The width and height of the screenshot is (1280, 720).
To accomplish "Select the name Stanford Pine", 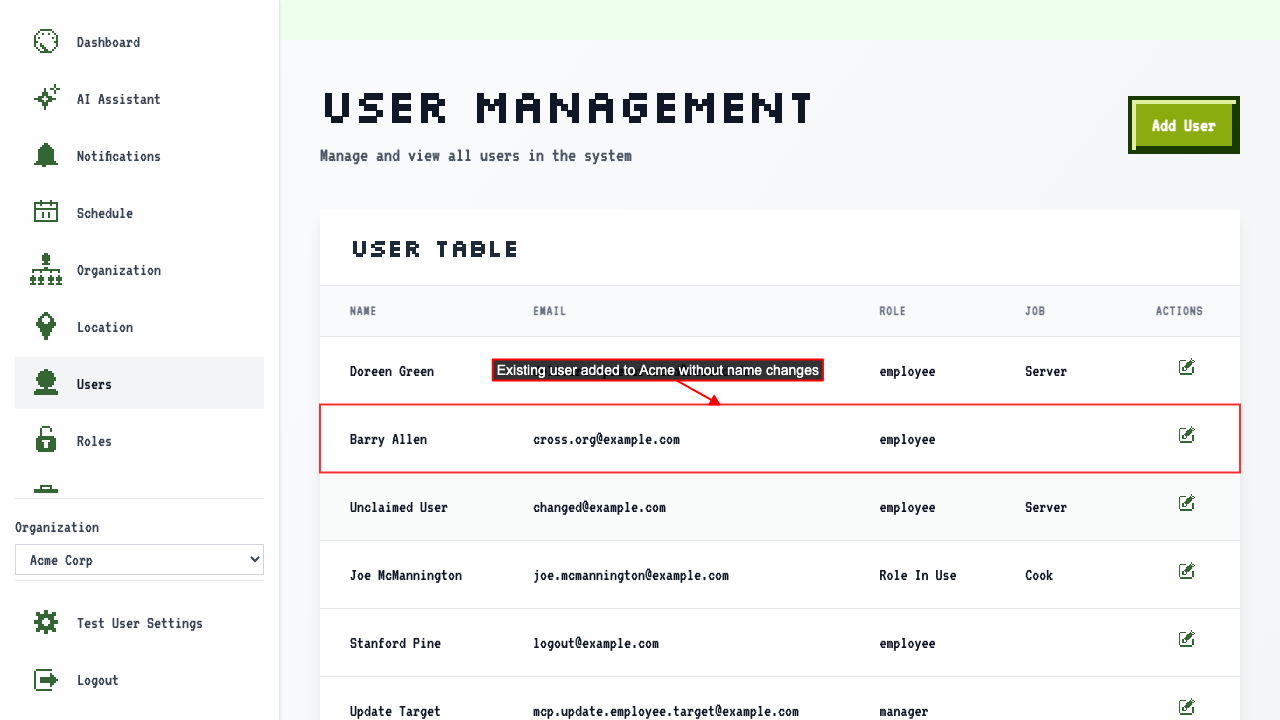I will point(395,643).
